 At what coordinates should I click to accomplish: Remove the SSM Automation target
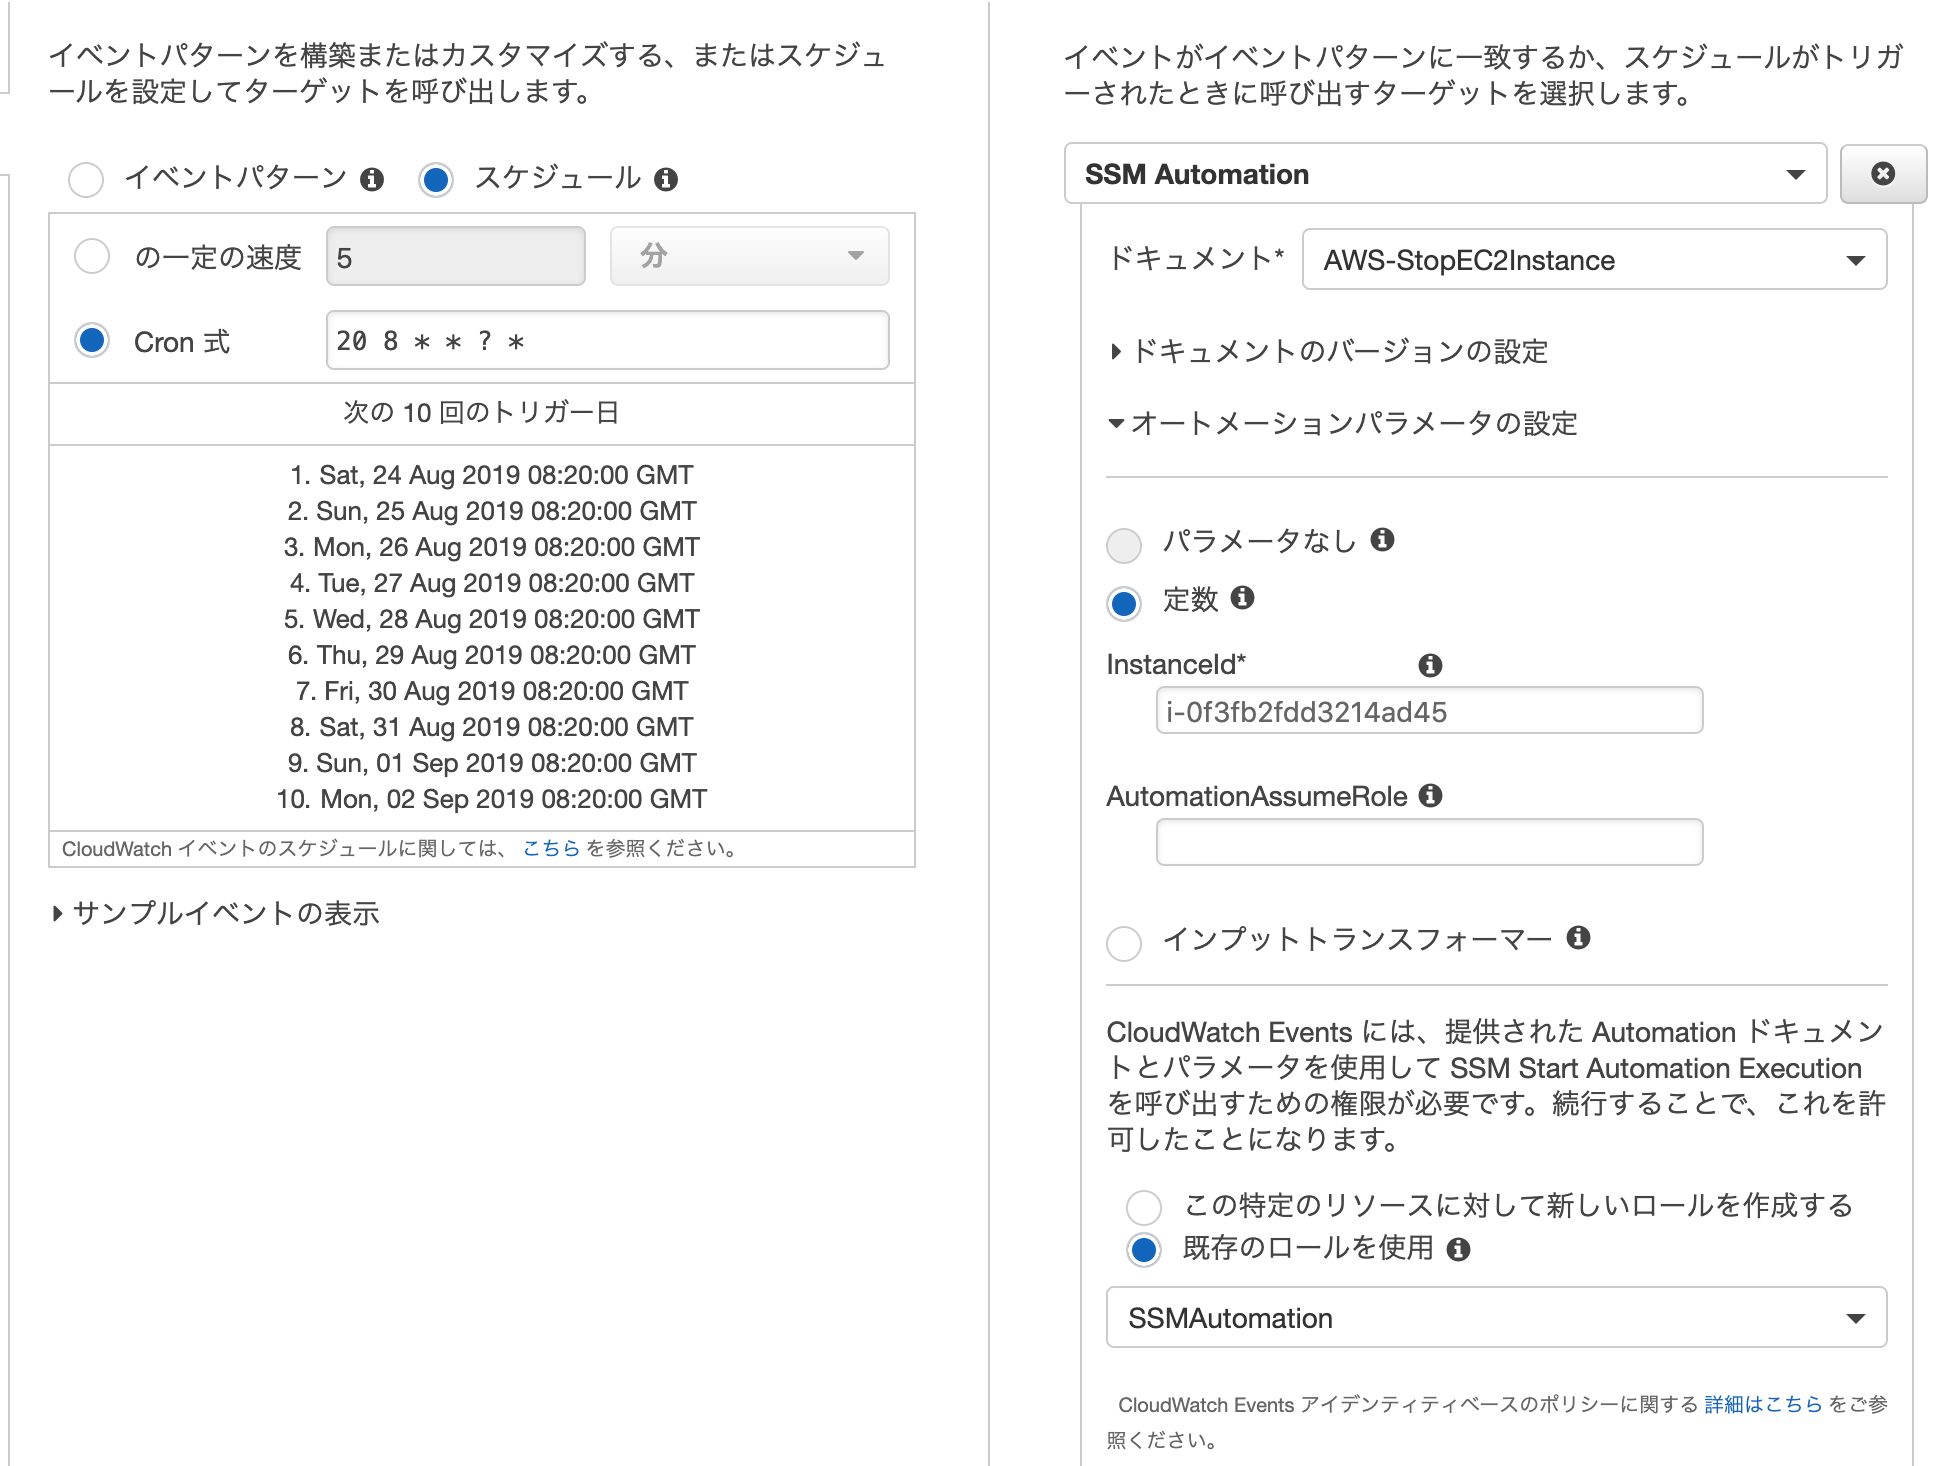pos(1882,174)
